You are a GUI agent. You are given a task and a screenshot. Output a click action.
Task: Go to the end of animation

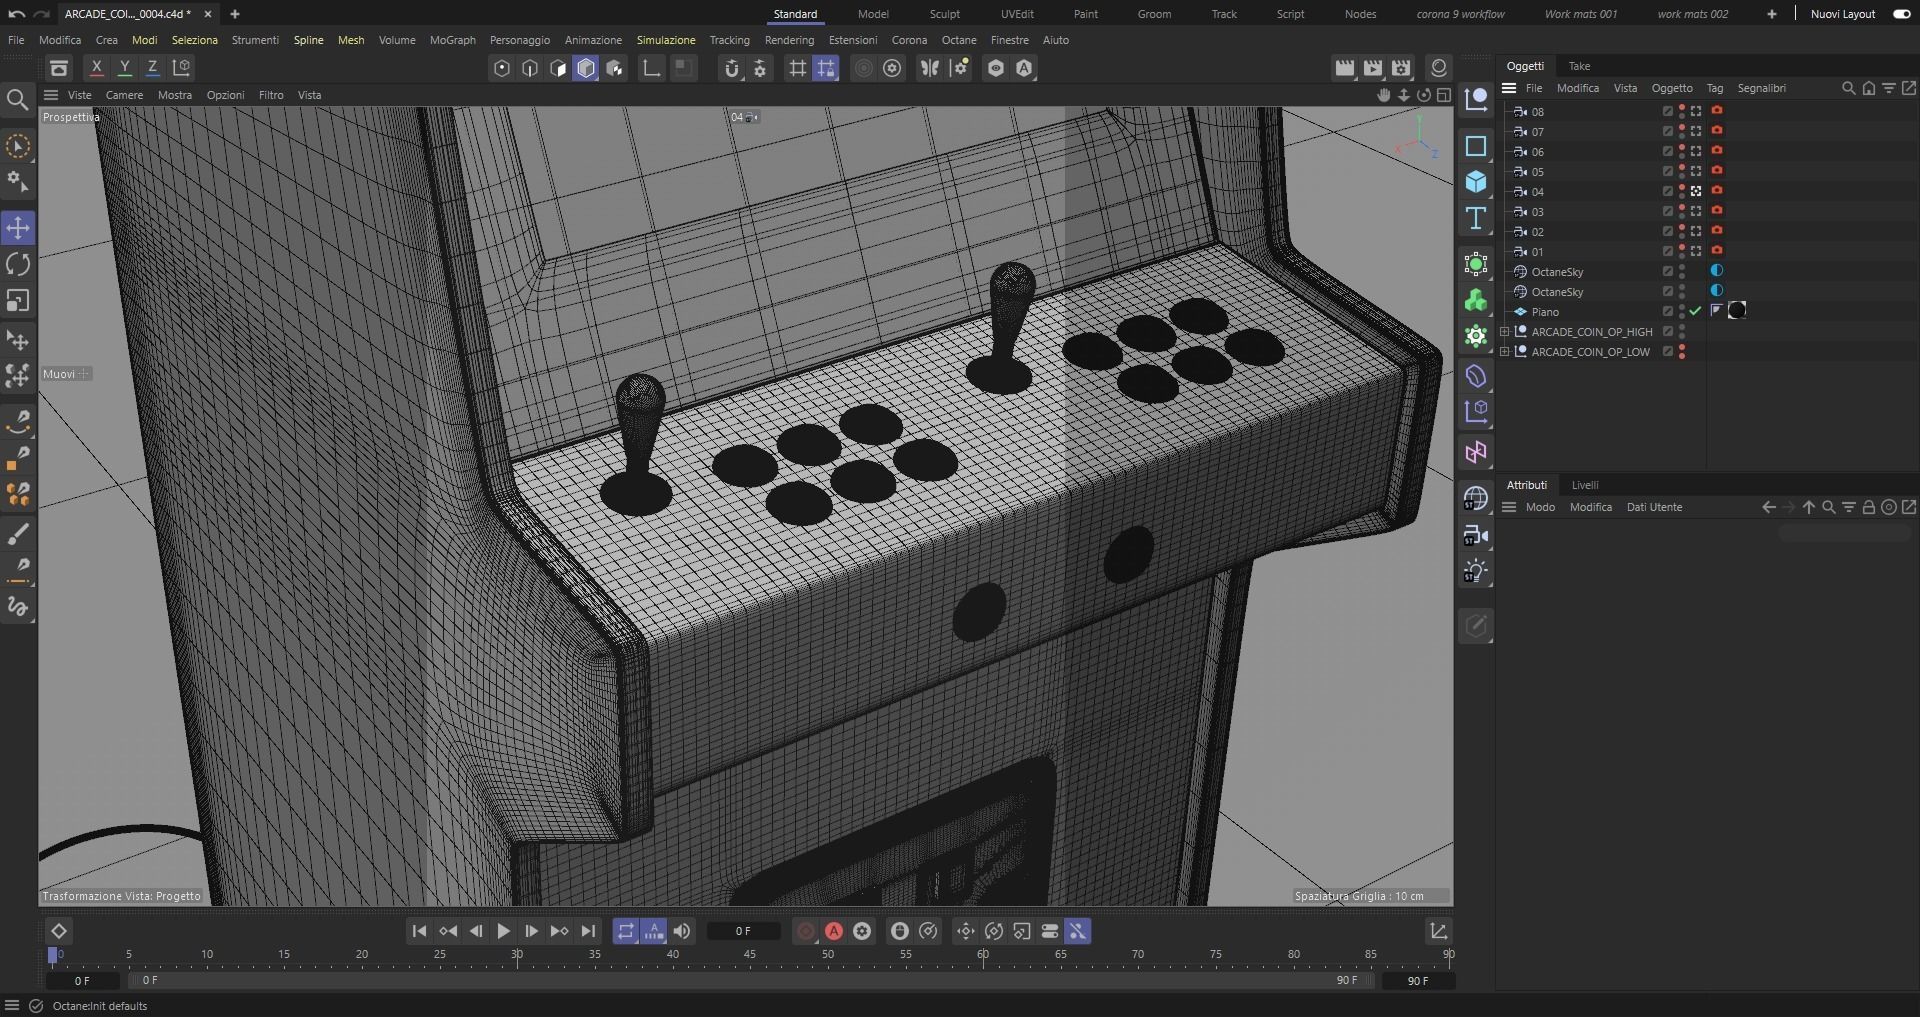click(588, 931)
